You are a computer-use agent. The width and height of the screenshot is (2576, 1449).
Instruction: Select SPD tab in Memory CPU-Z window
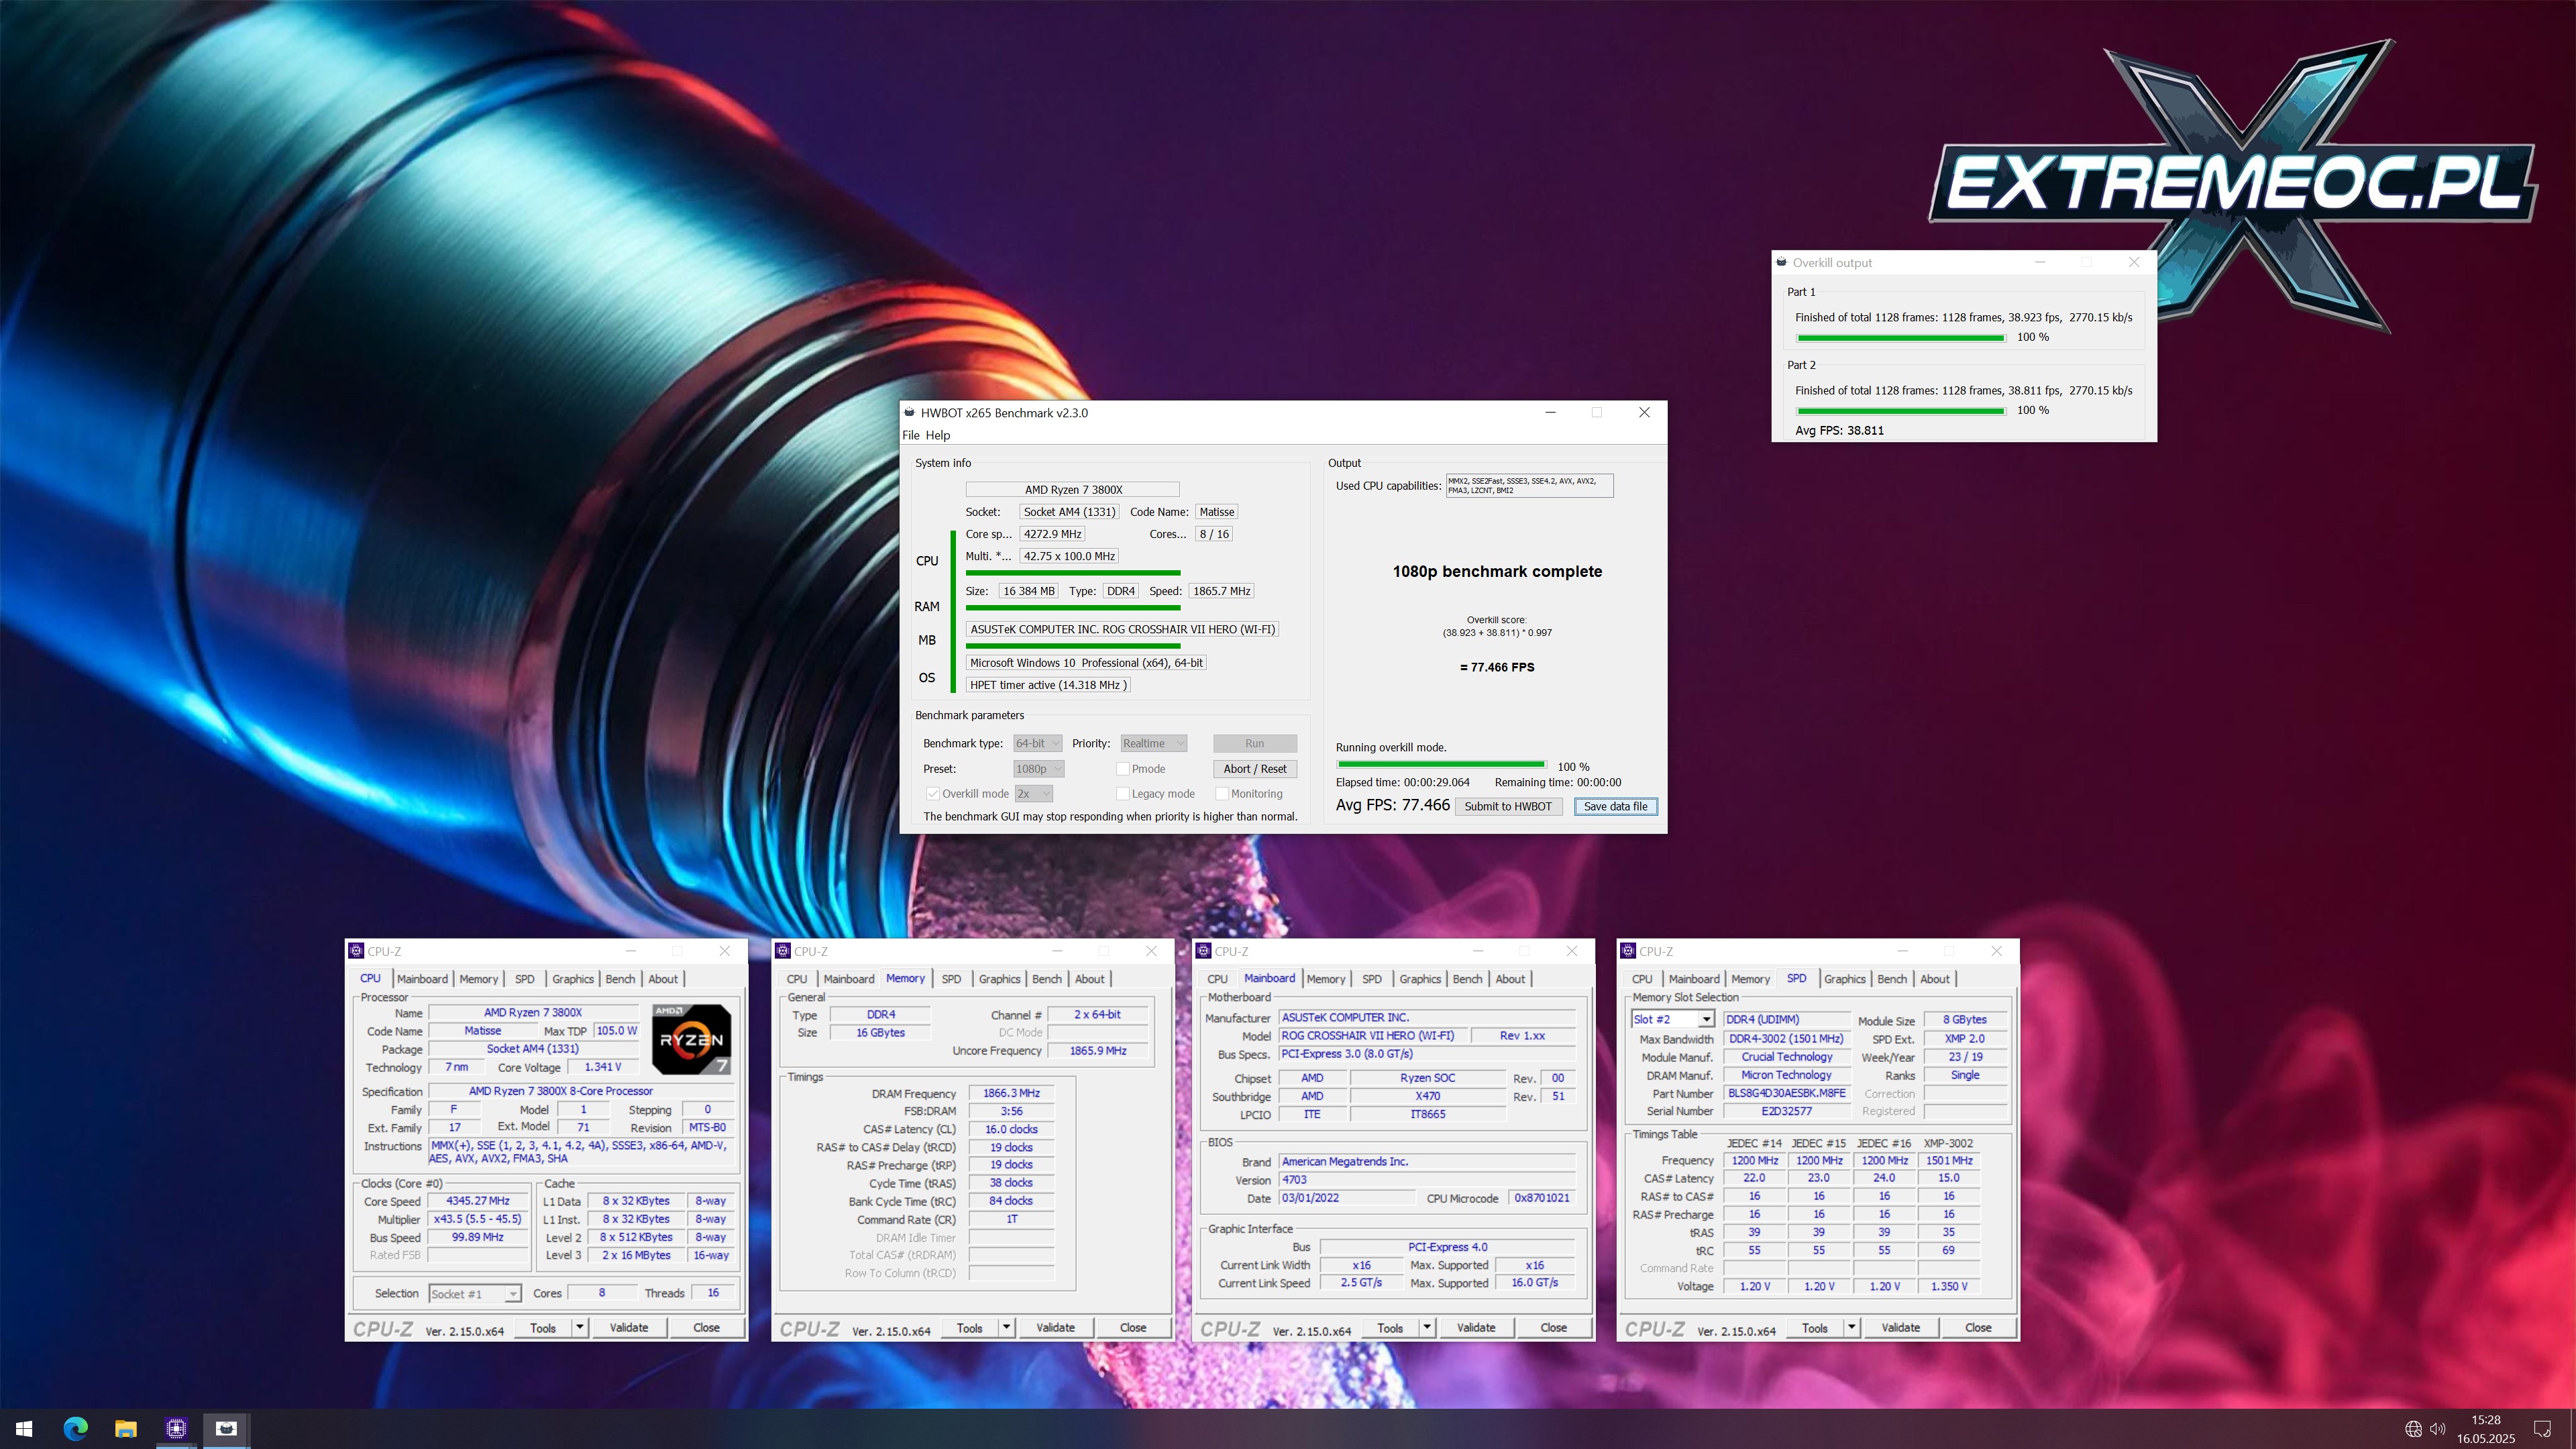click(x=951, y=979)
